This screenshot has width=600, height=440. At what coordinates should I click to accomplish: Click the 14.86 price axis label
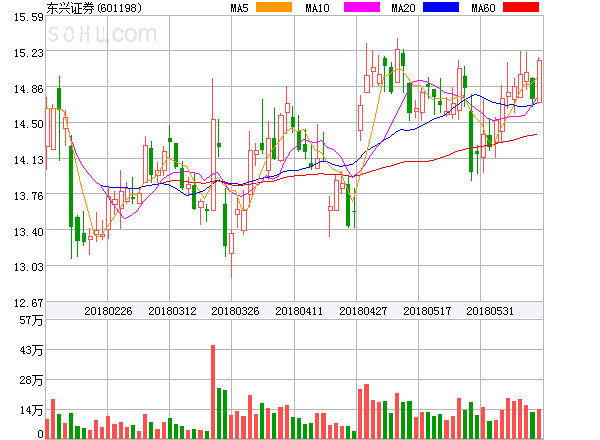tap(29, 89)
